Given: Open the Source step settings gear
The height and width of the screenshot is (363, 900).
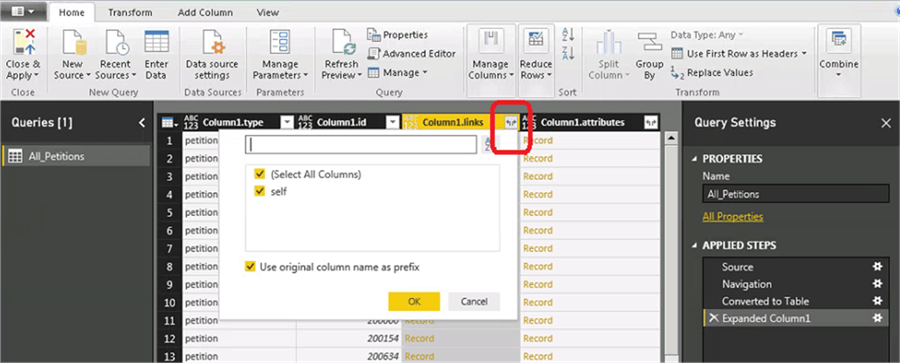Looking at the screenshot, I should pyautogui.click(x=877, y=267).
